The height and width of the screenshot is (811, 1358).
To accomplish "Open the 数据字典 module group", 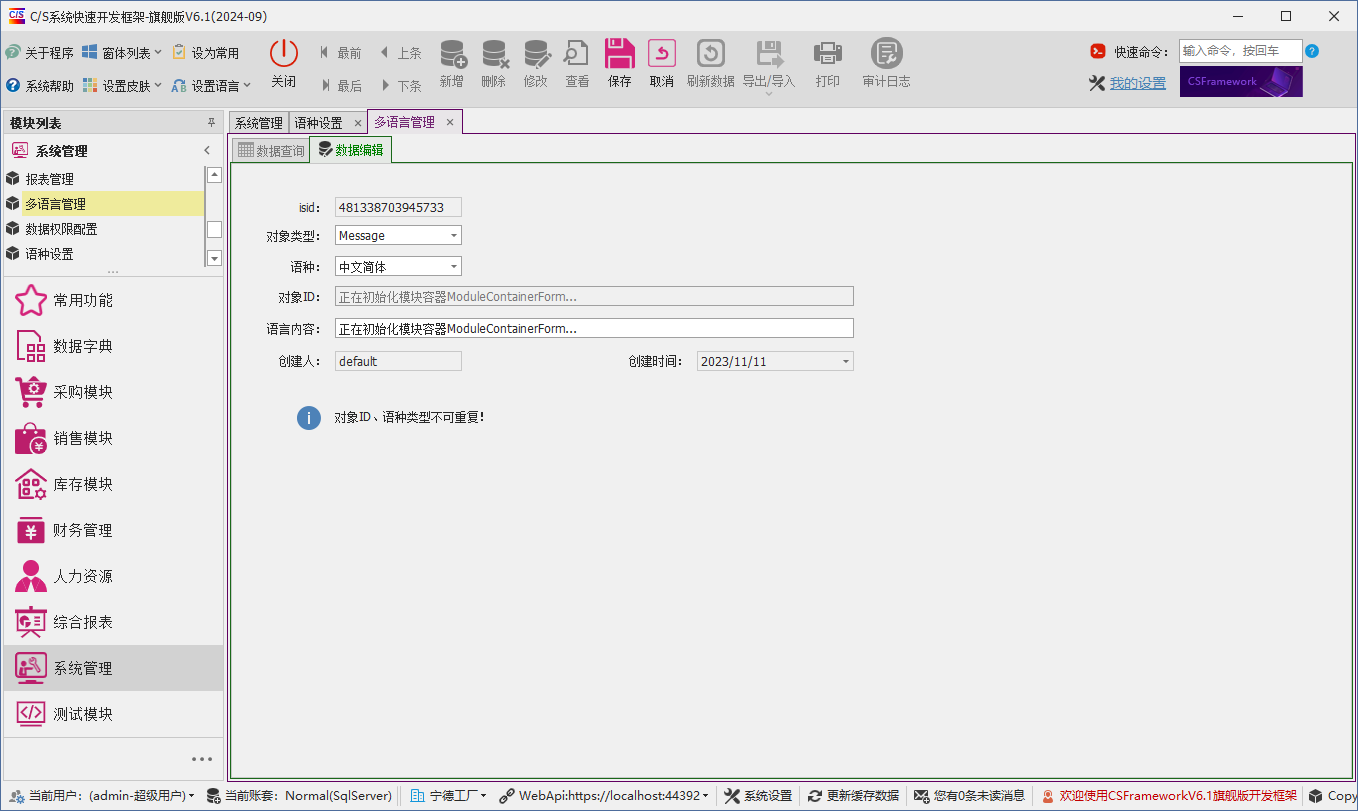I will (x=113, y=346).
